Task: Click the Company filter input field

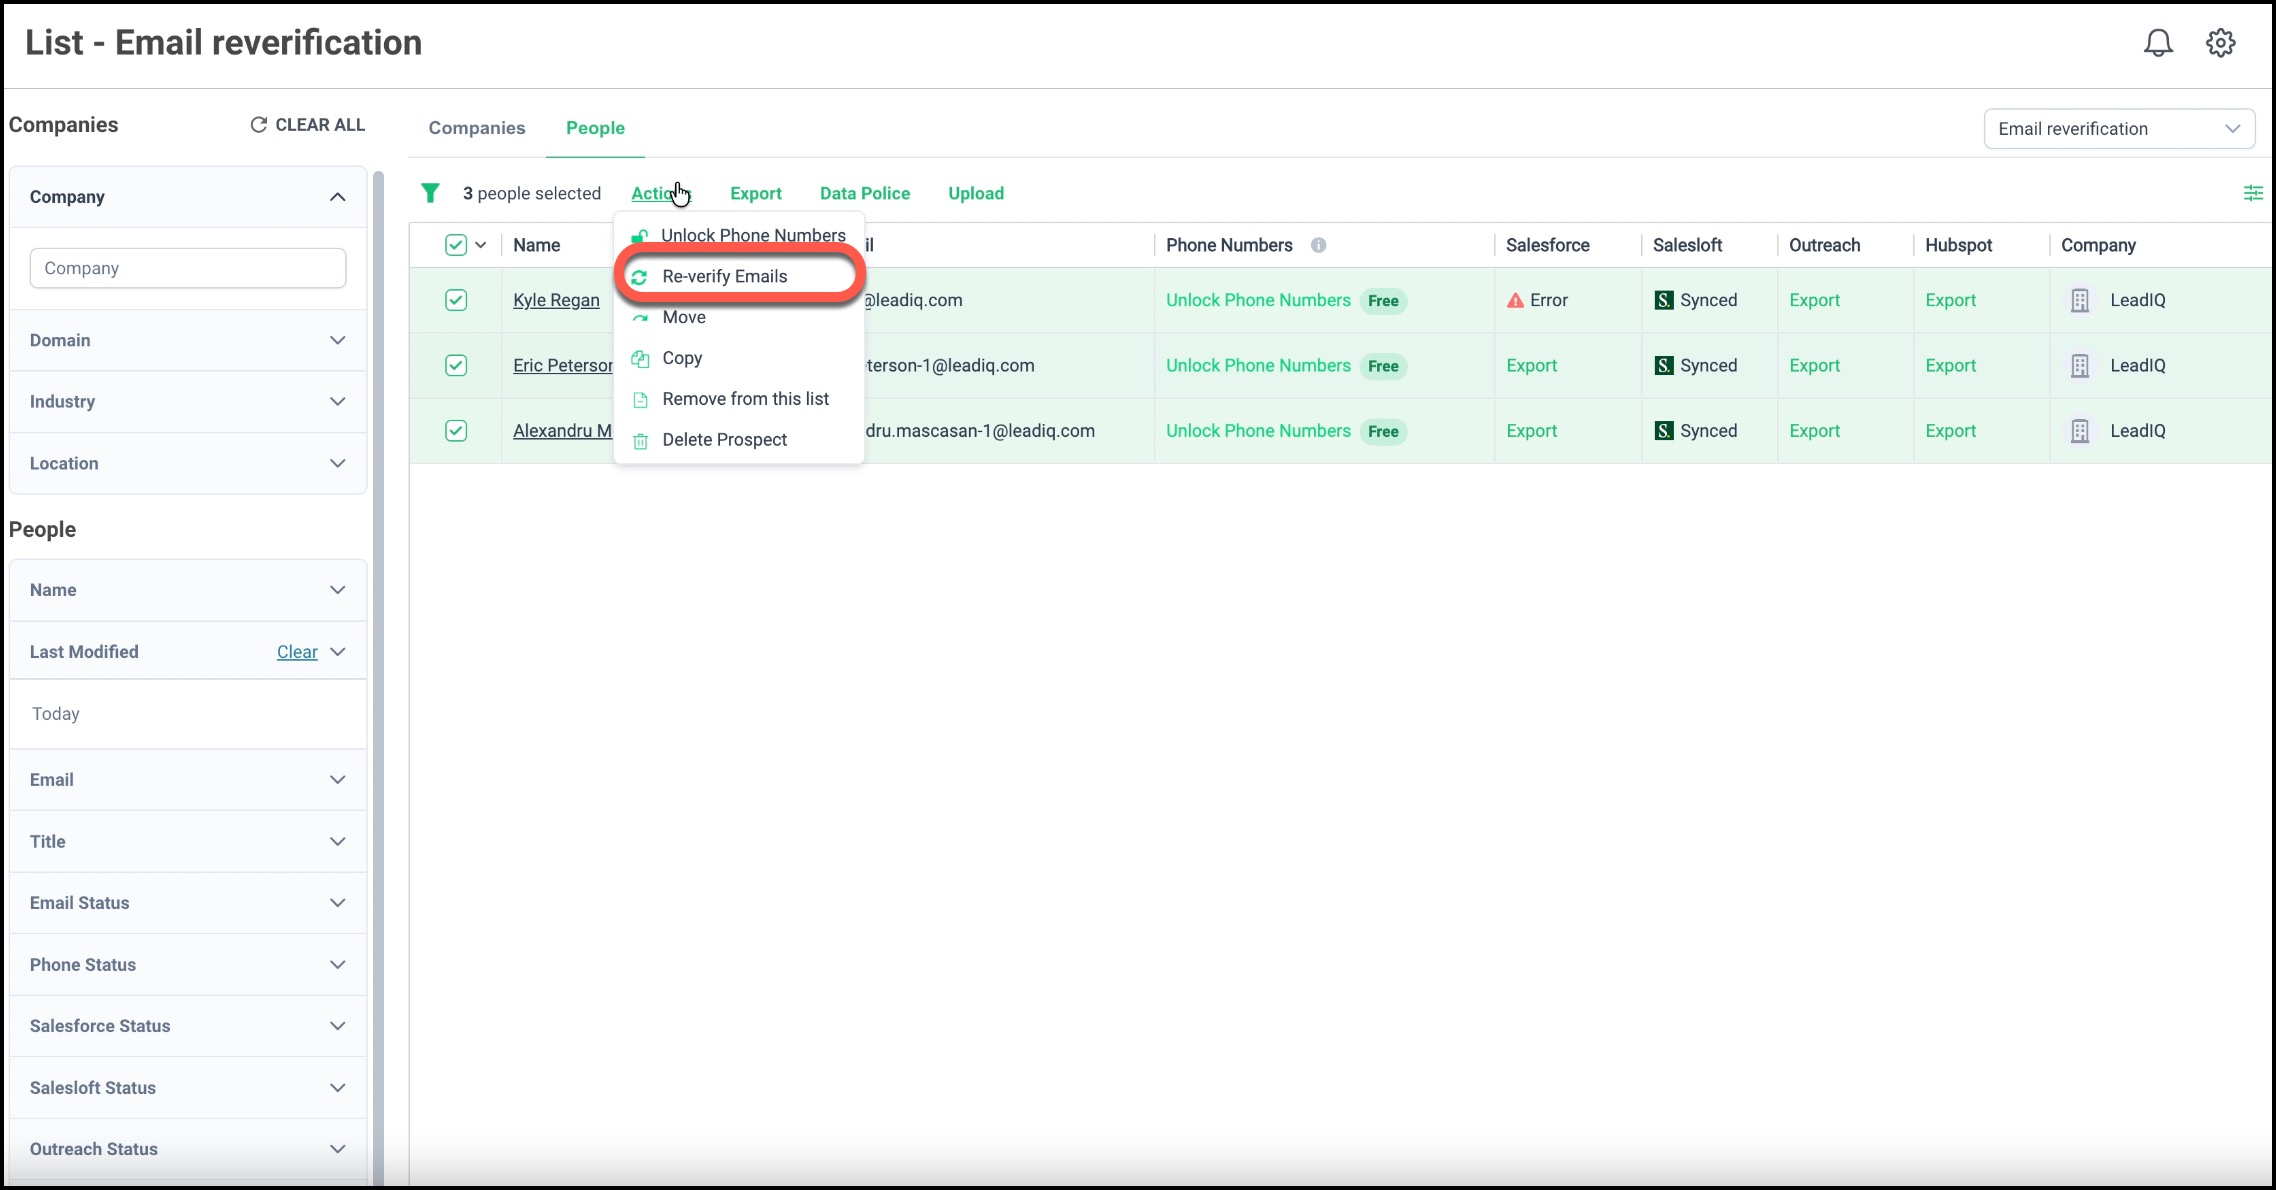Action: tap(188, 268)
